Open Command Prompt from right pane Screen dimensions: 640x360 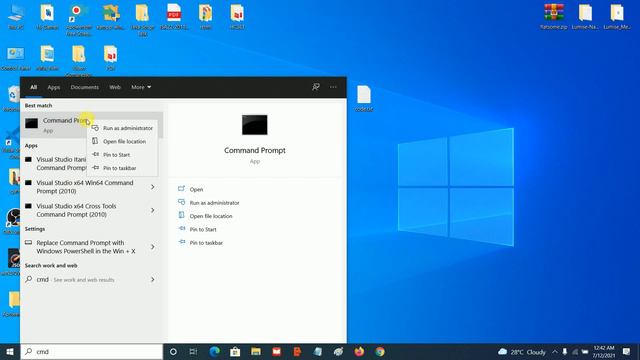coord(196,189)
